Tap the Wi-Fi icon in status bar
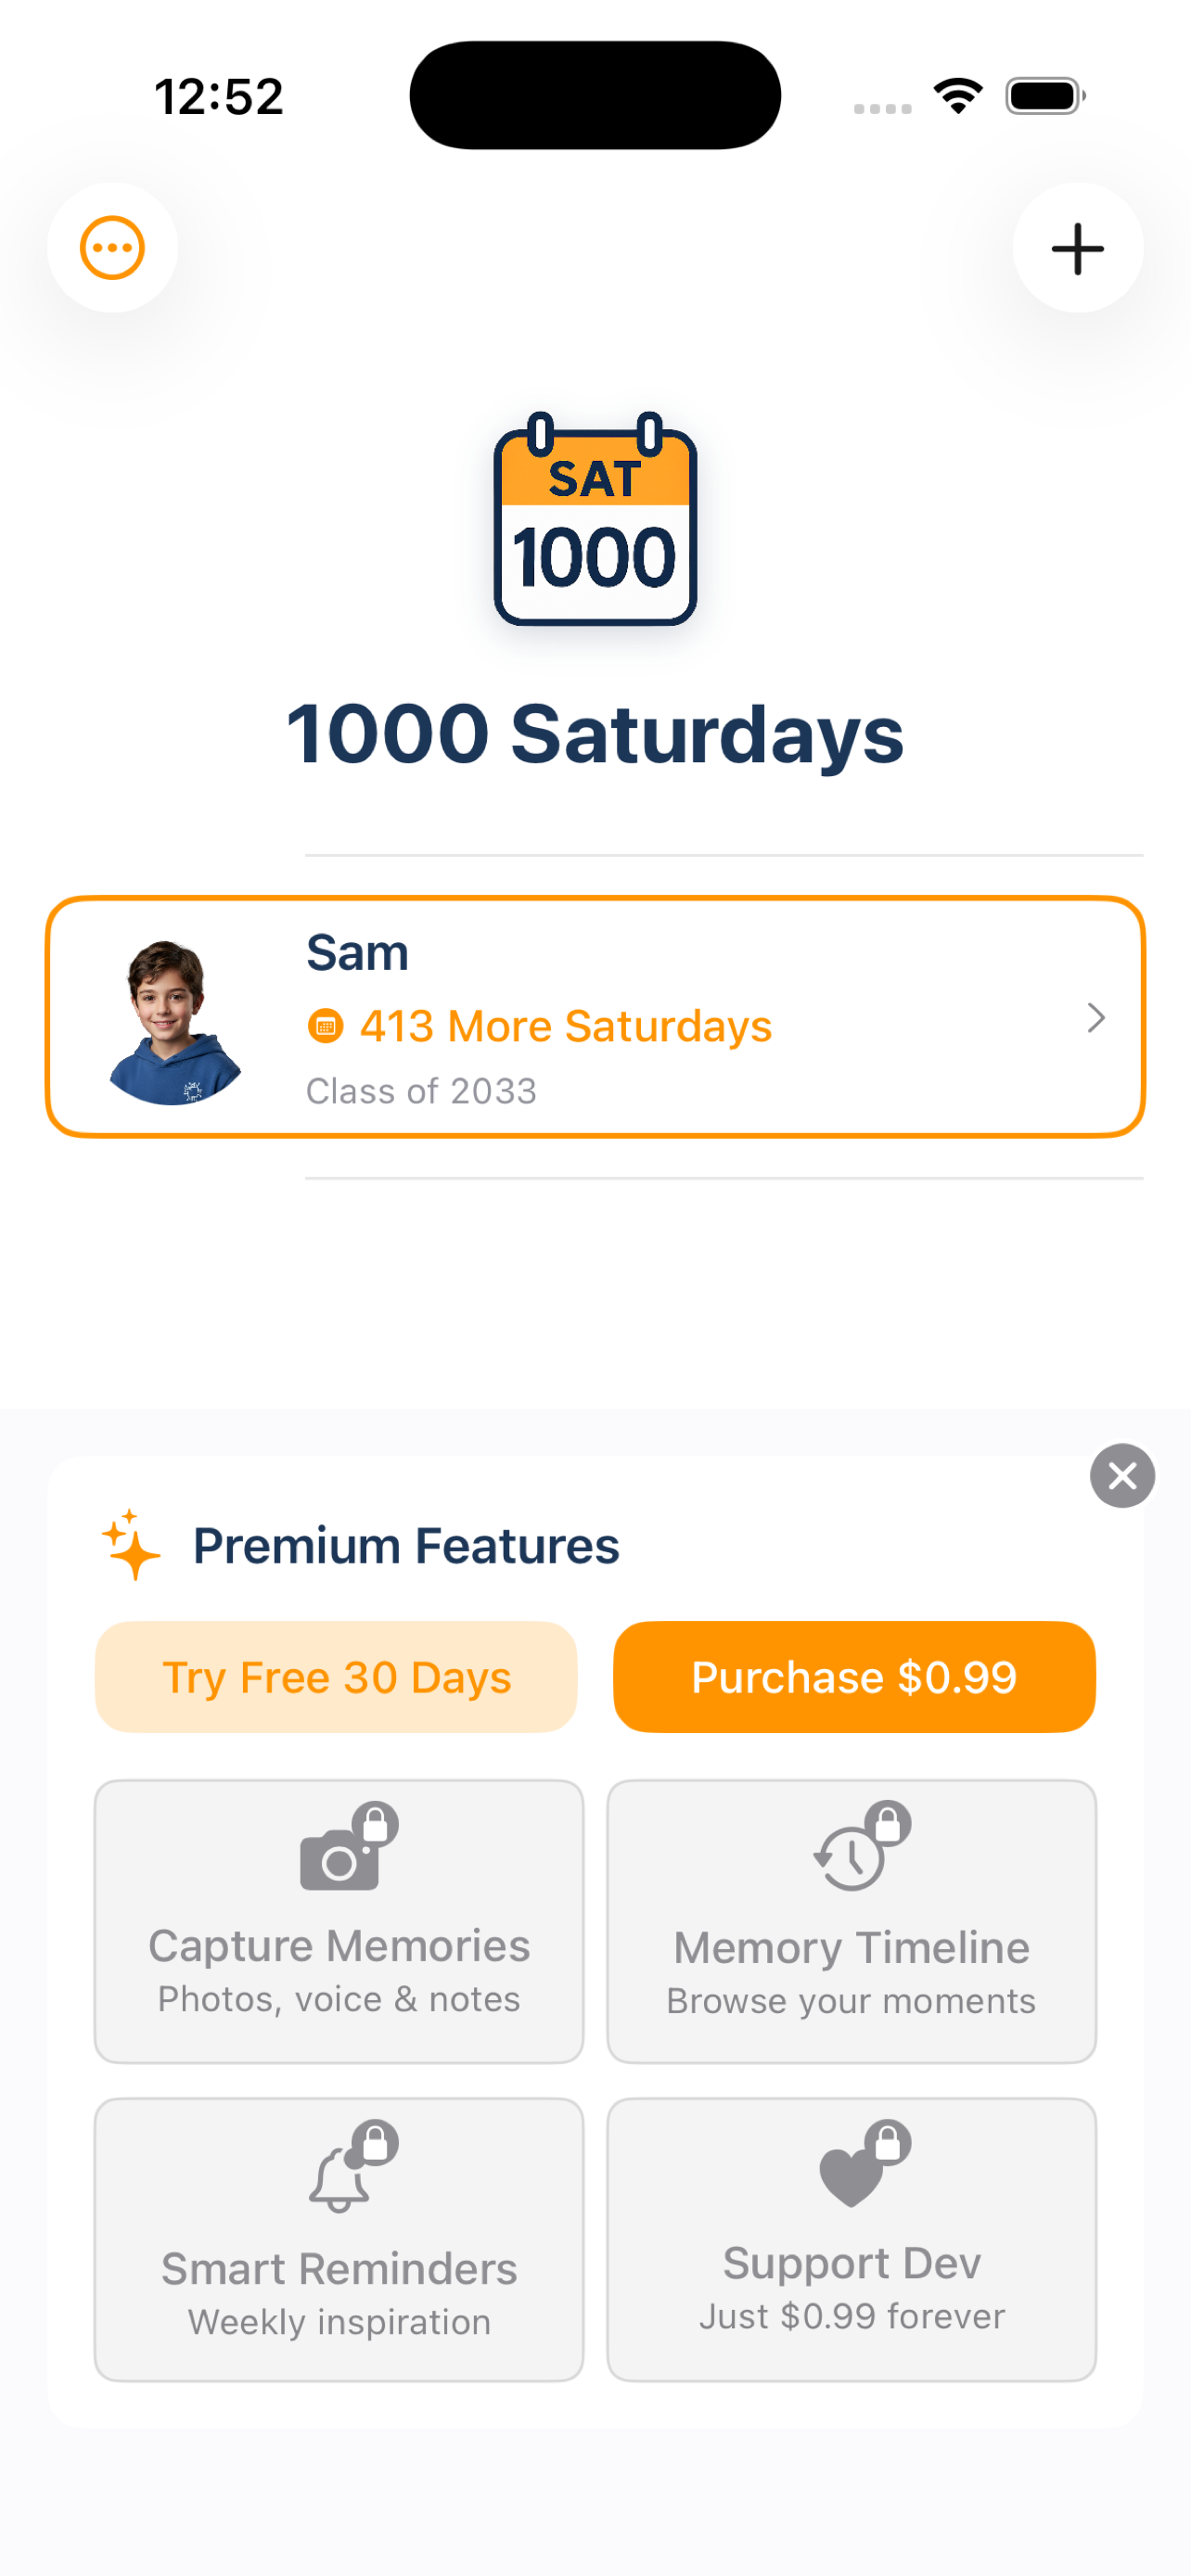 [957, 96]
